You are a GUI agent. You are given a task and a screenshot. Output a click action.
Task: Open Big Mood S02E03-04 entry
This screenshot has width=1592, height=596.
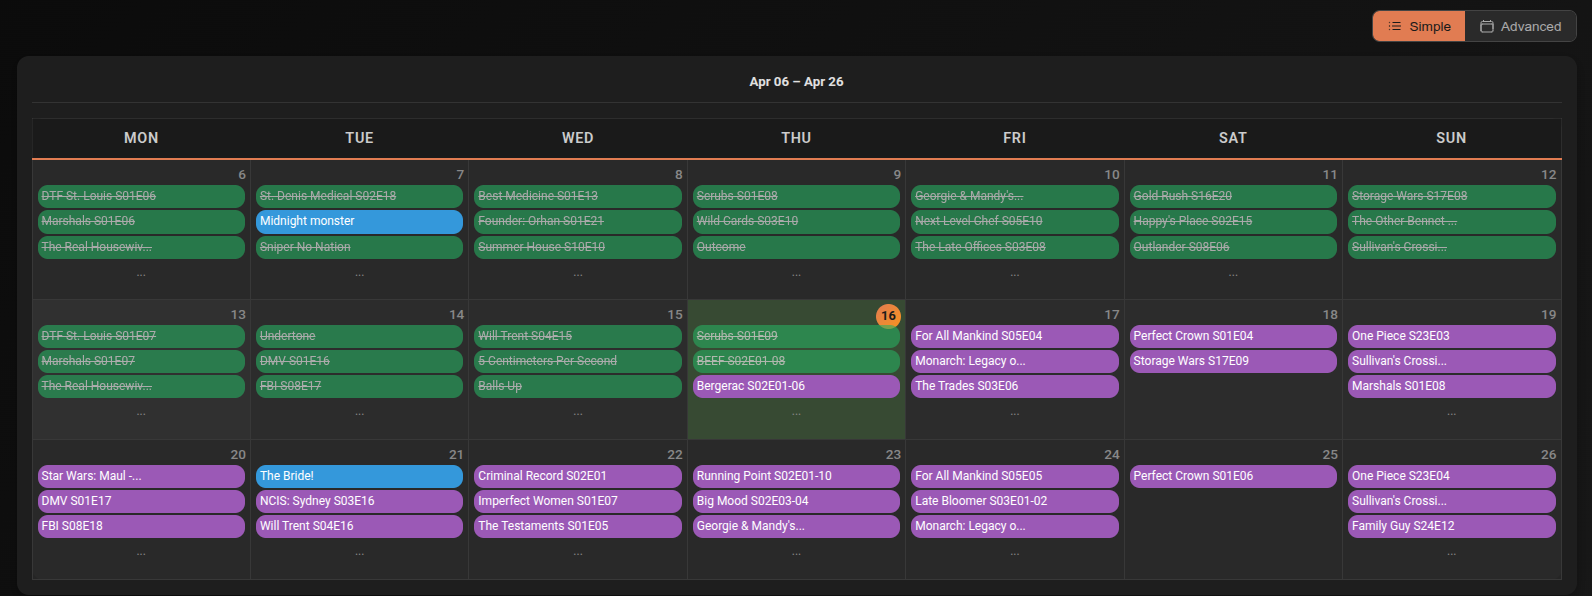796,501
